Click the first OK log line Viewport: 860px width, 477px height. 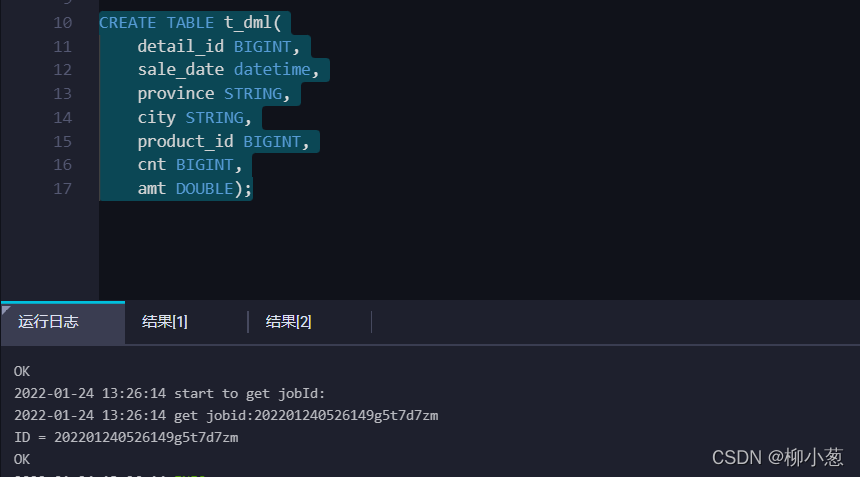(x=22, y=372)
